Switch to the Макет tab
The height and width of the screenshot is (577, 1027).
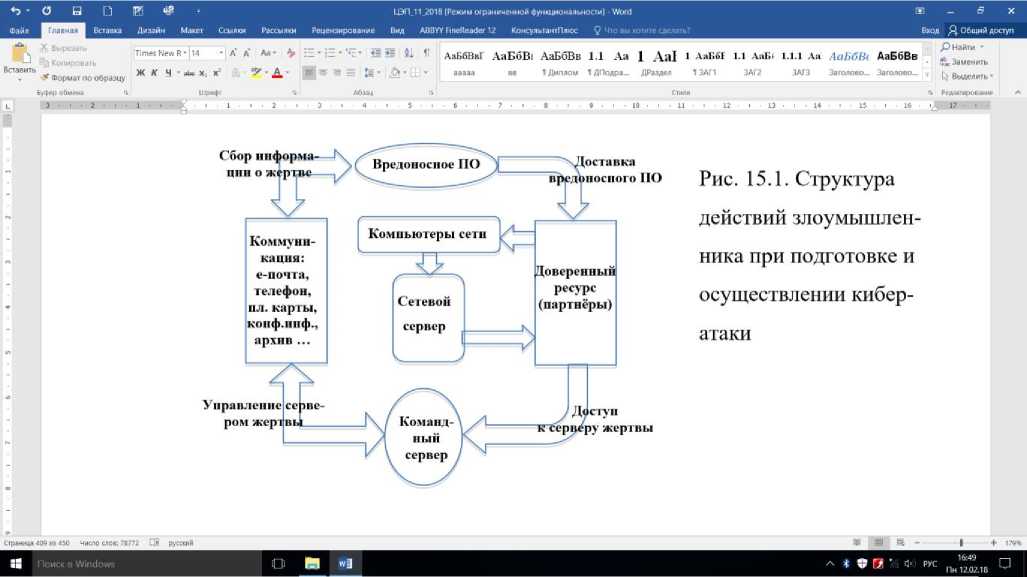tap(192, 30)
